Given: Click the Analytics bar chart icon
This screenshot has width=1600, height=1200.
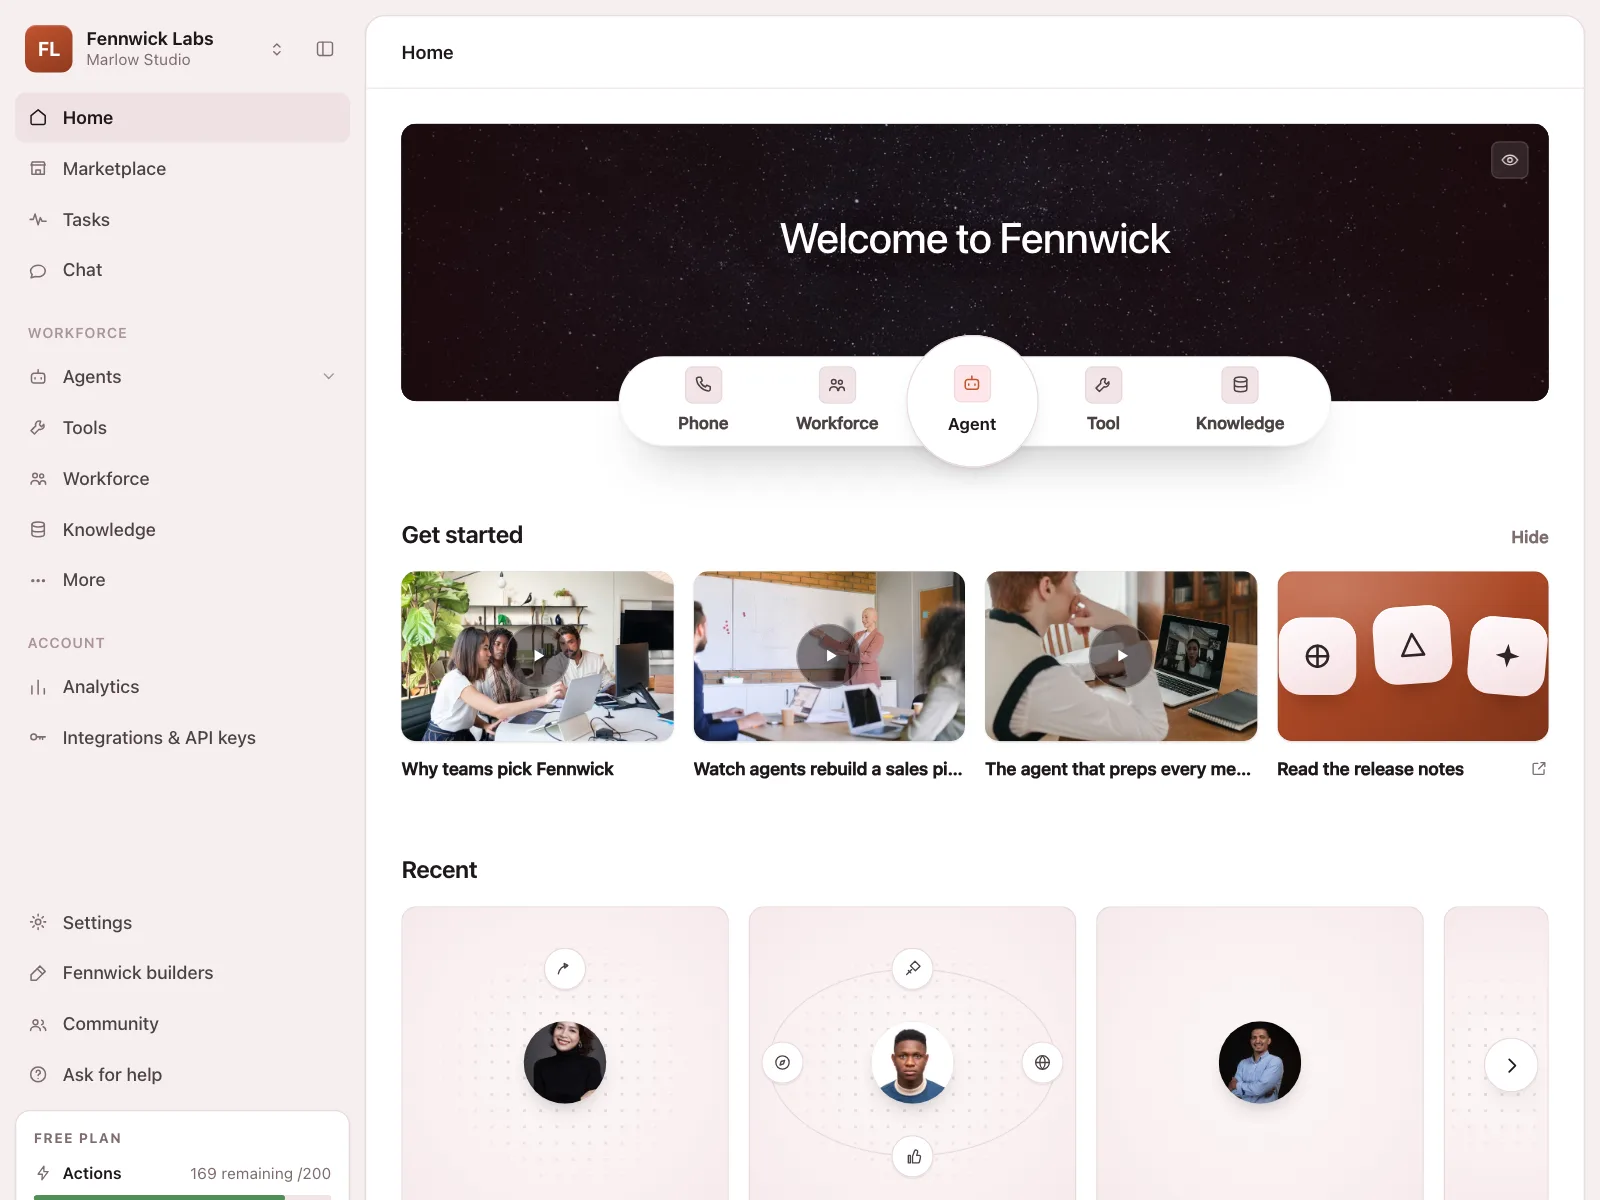Looking at the screenshot, I should coord(38,687).
